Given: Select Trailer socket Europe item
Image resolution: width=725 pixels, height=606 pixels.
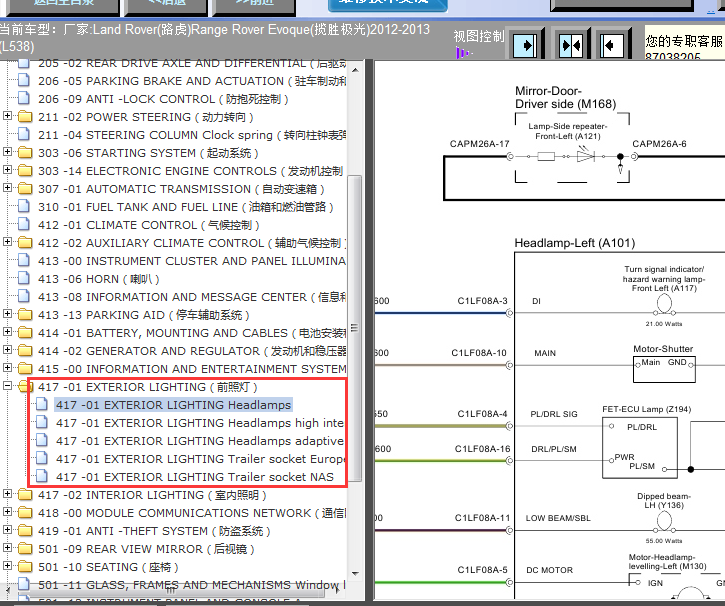Looking at the screenshot, I should pos(200,459).
